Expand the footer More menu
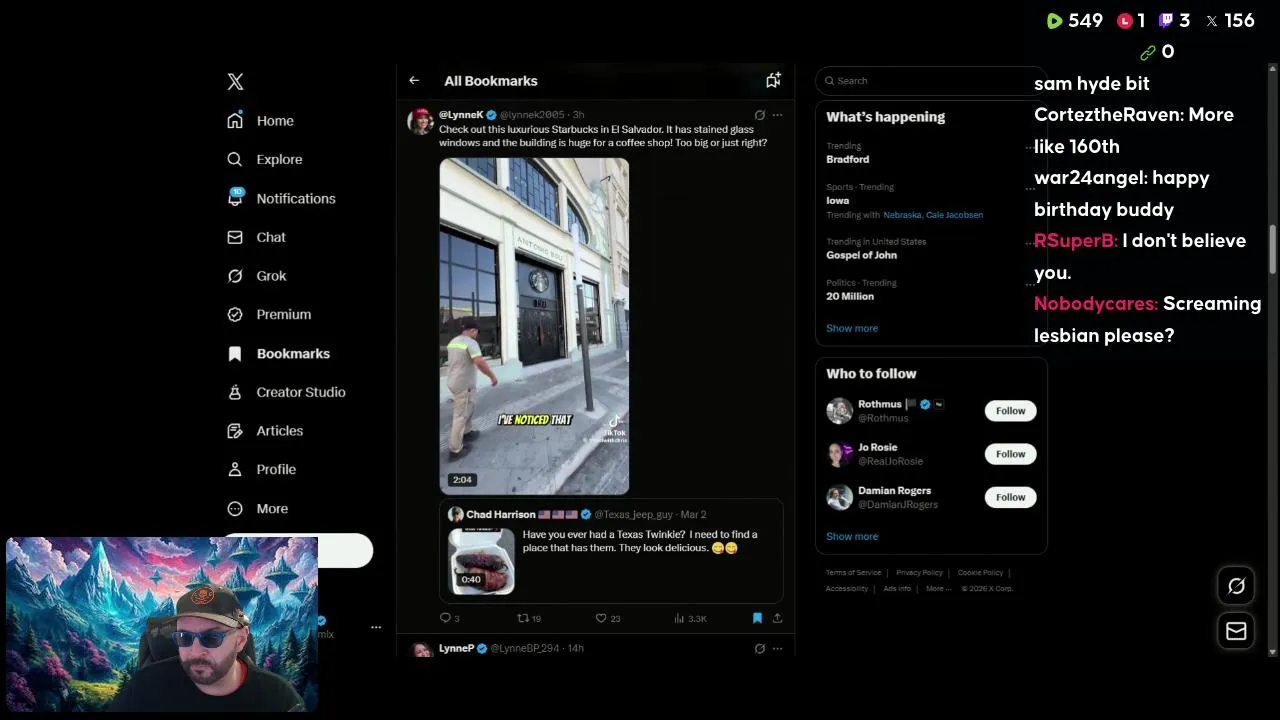Image resolution: width=1280 pixels, height=720 pixels. 936,589
